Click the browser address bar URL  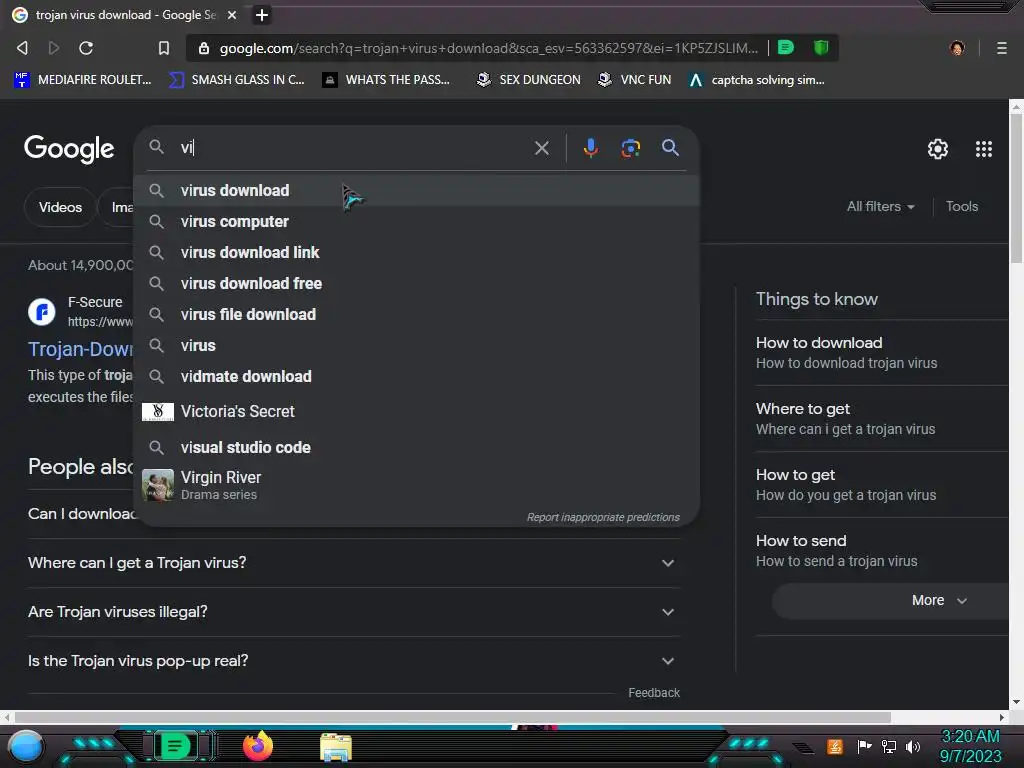tap(488, 48)
